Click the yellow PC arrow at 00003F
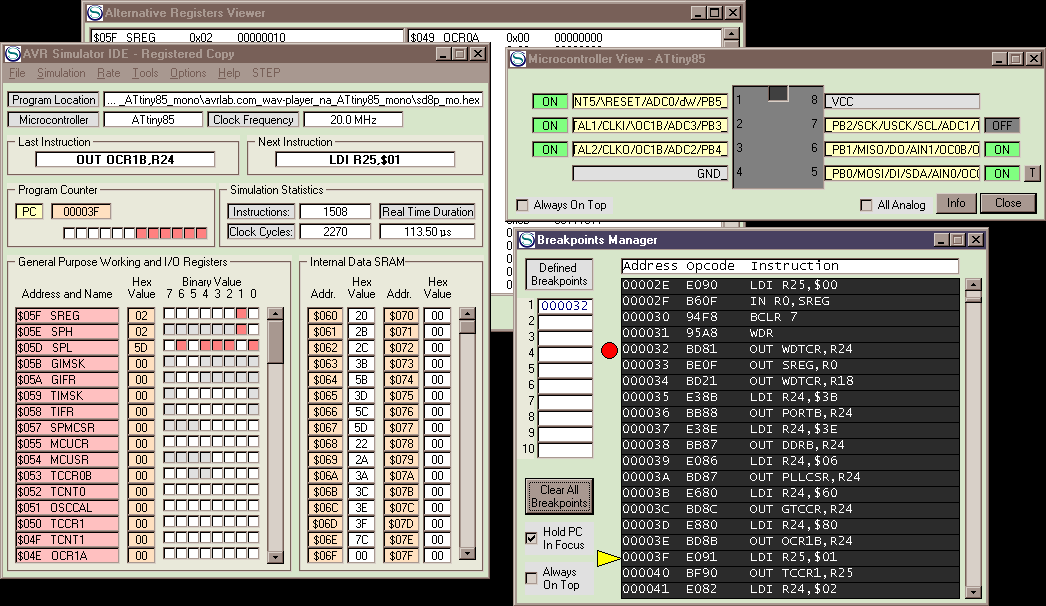 tap(608, 558)
